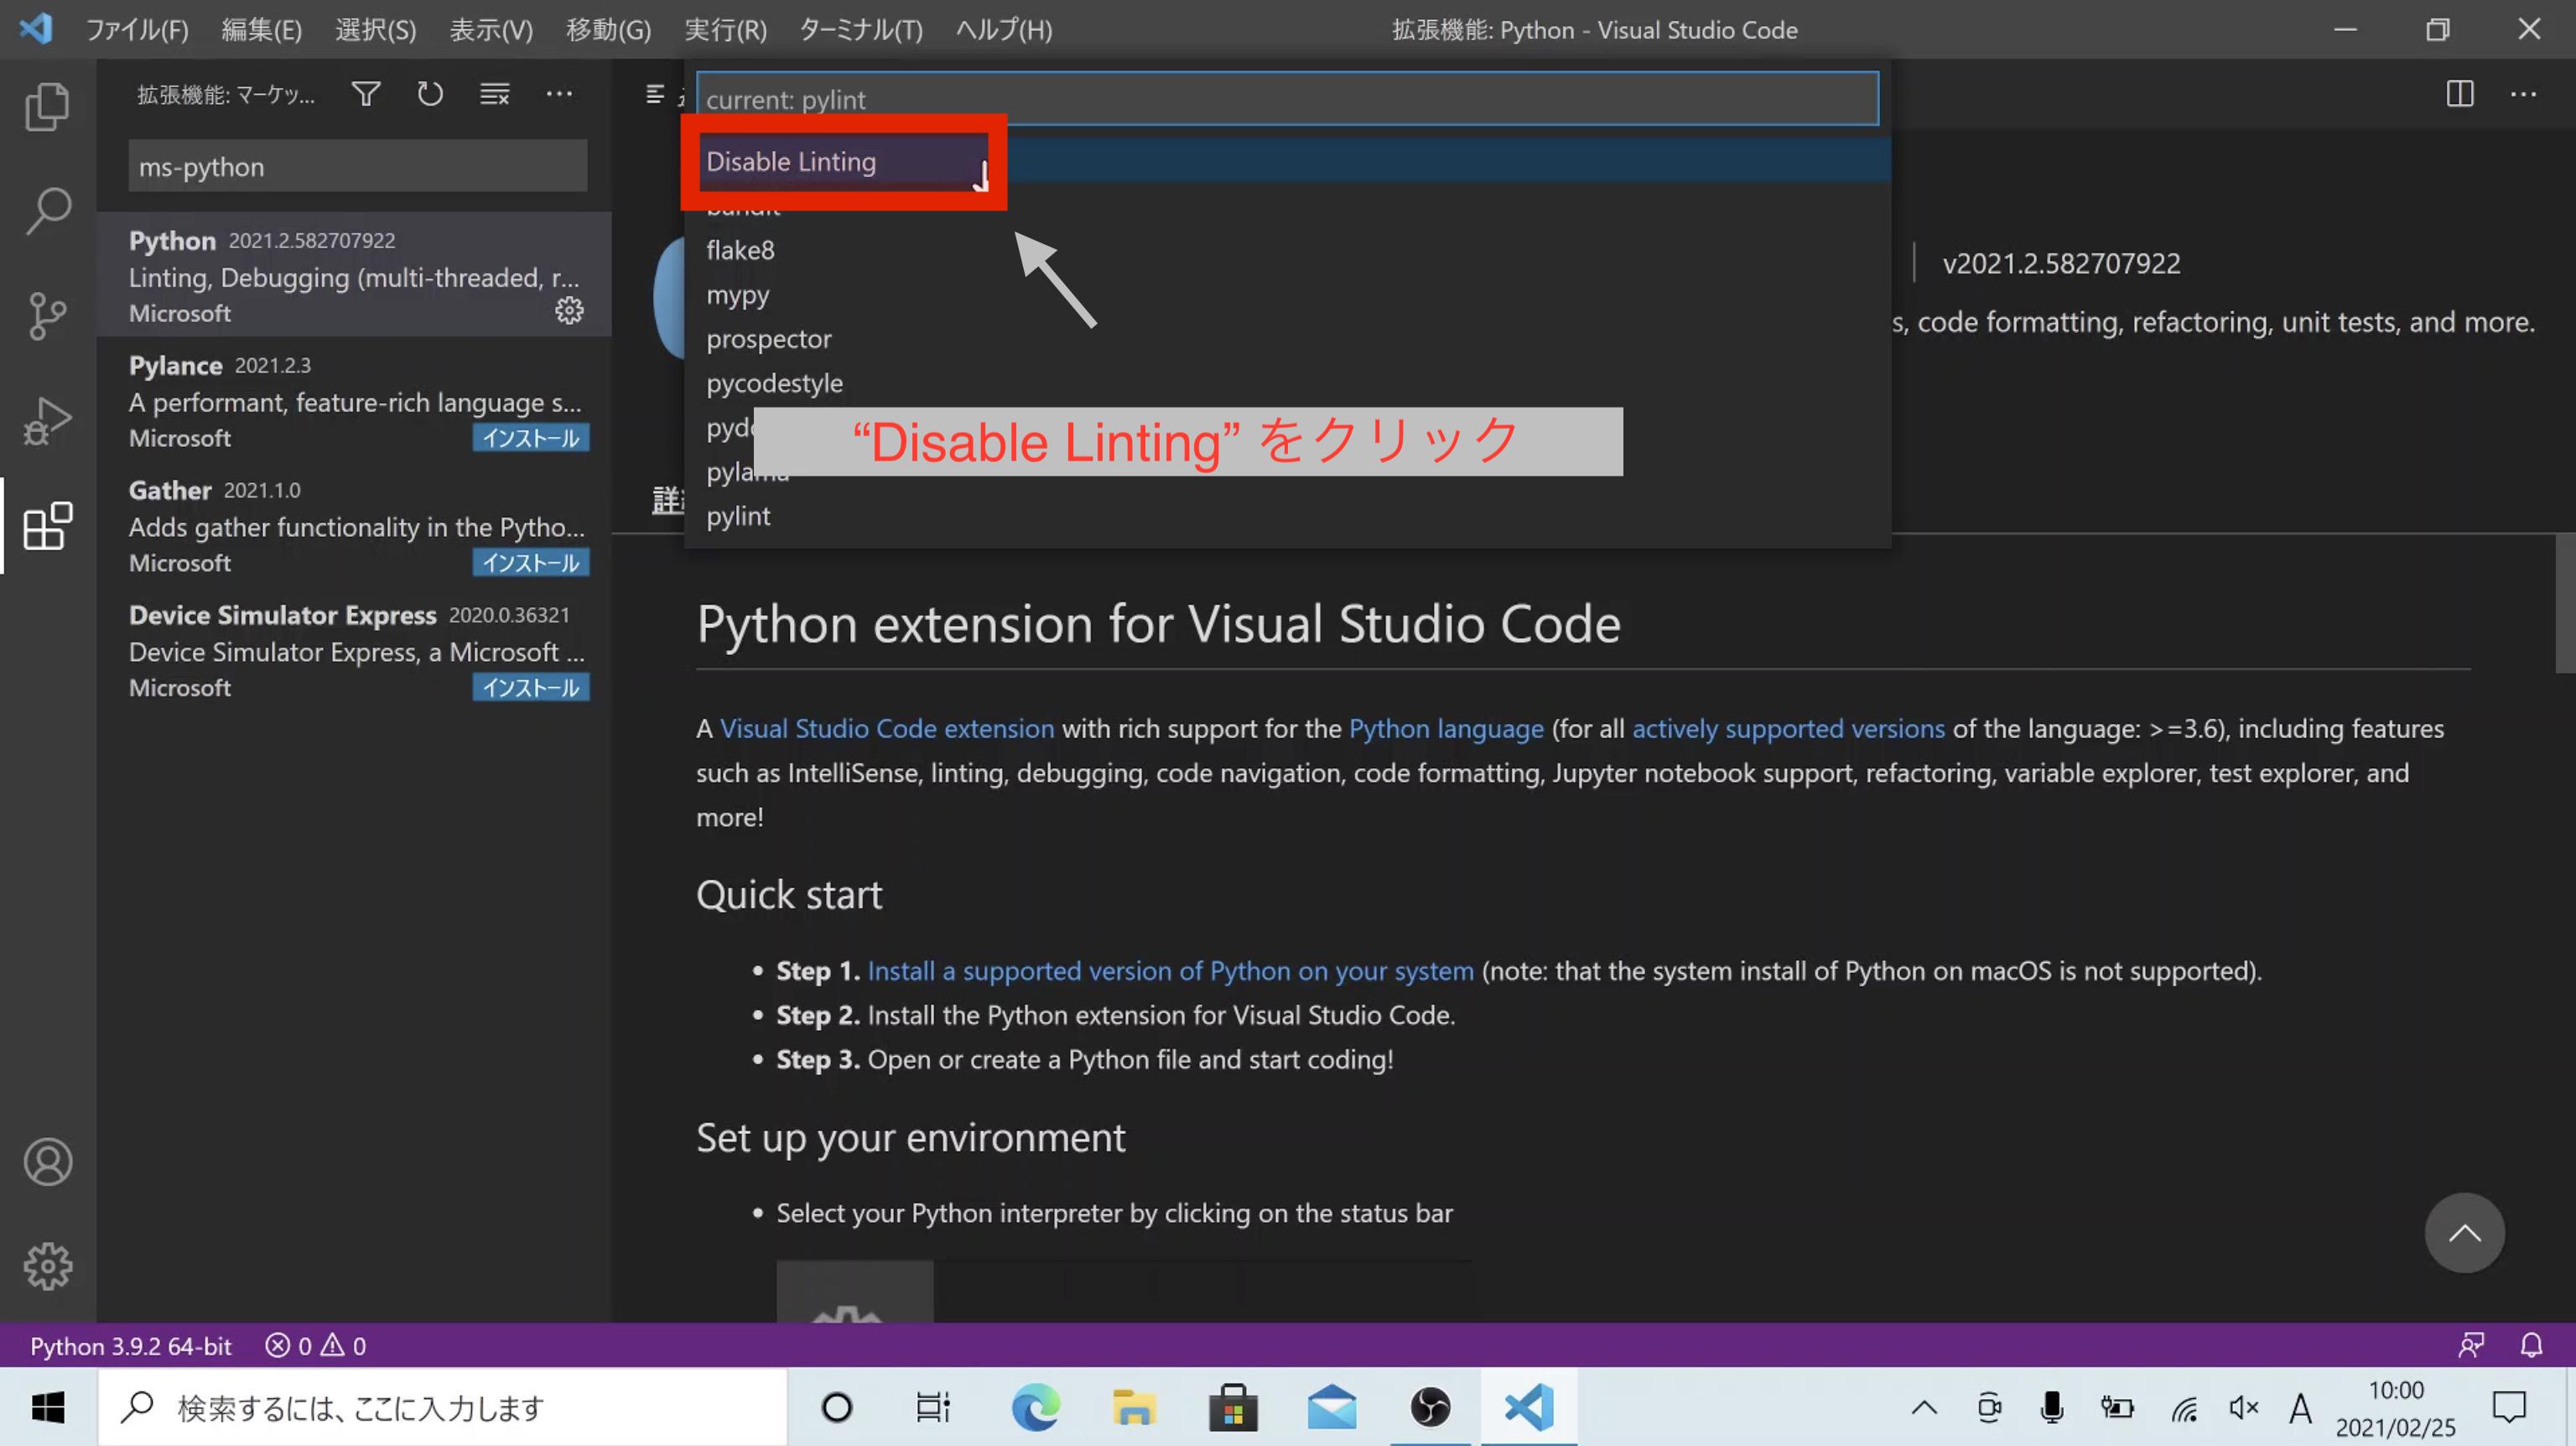Click the scroll-to-top round arrow button
2576x1446 pixels.
[2464, 1233]
